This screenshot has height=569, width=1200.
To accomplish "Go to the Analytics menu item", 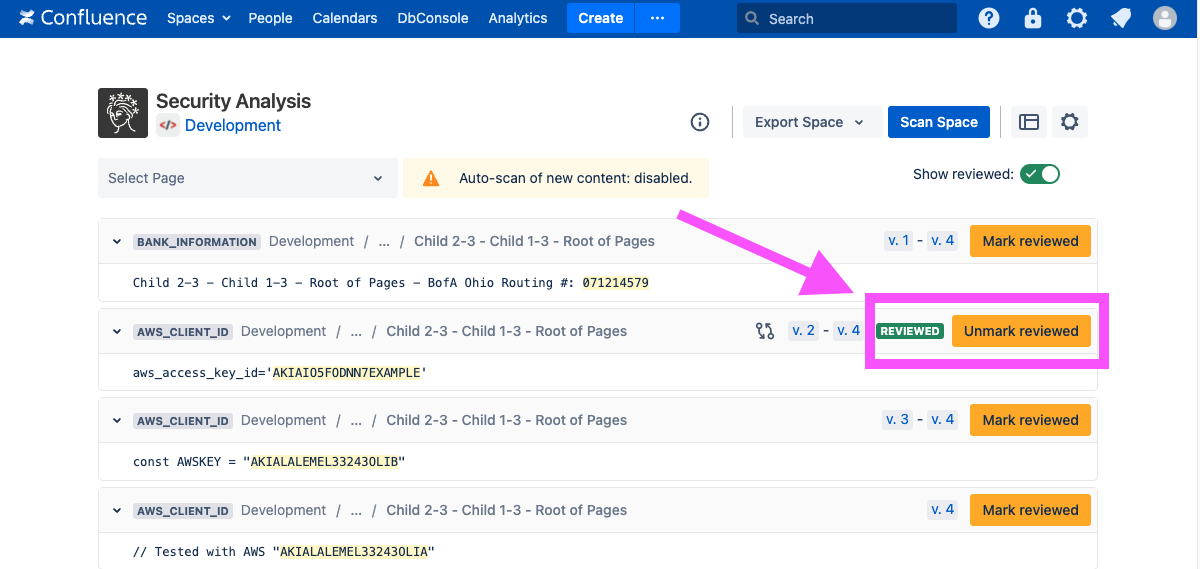I will (x=518, y=18).
